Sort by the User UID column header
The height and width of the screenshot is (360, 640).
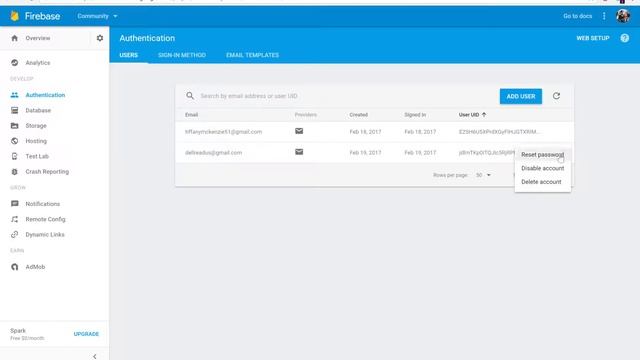[472, 115]
